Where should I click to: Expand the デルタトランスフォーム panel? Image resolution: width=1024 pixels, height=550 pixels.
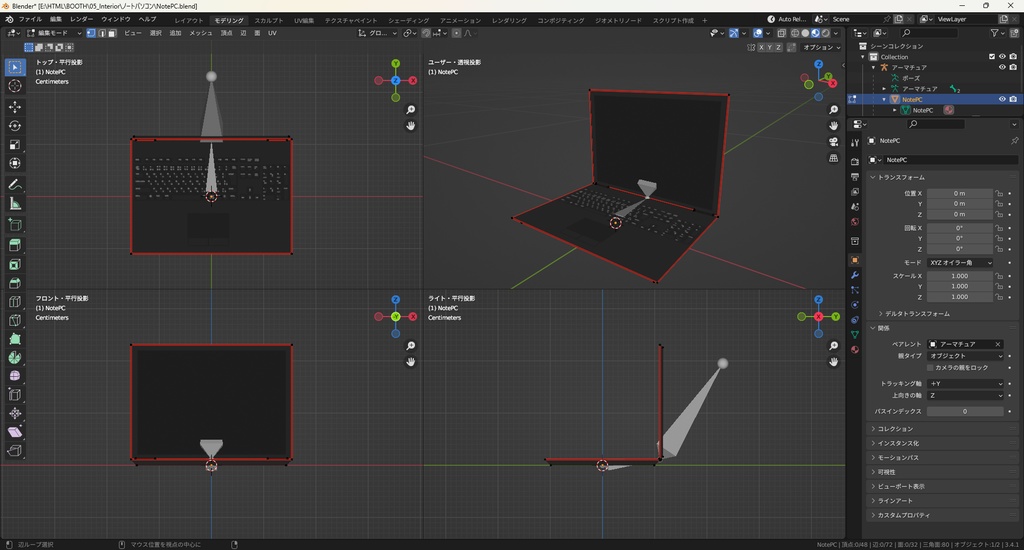(x=916, y=314)
